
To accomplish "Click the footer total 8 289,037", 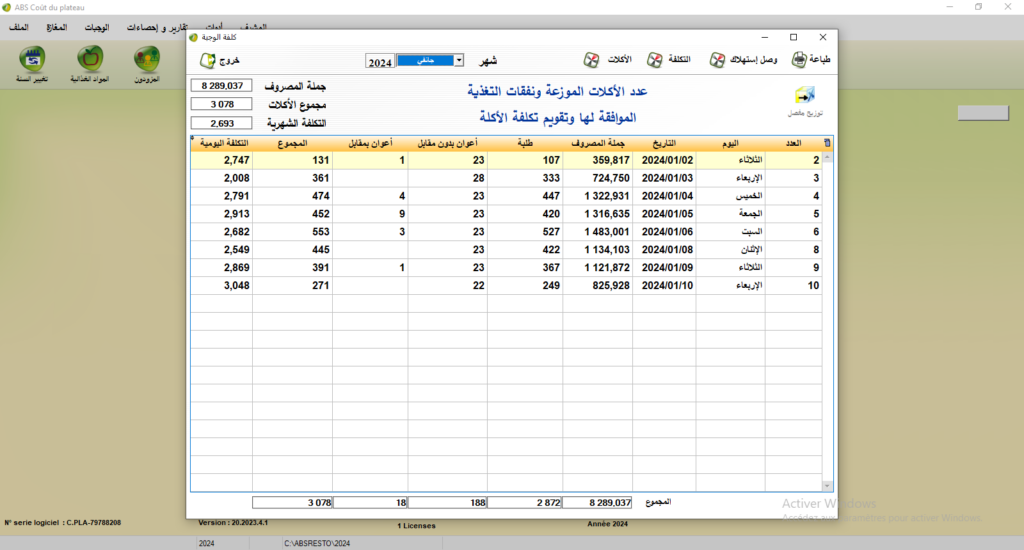I will pyautogui.click(x=598, y=502).
